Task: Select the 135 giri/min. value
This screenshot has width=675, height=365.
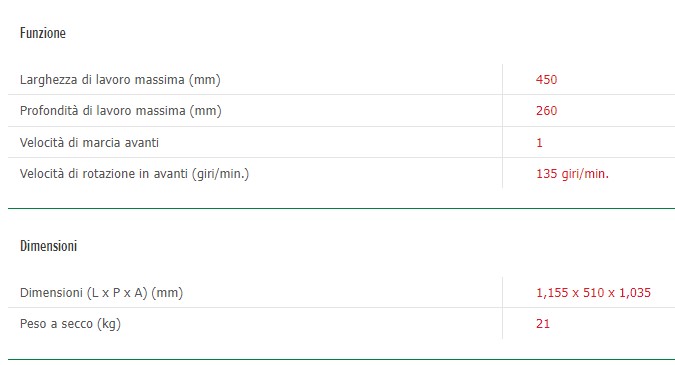Action: (x=572, y=173)
